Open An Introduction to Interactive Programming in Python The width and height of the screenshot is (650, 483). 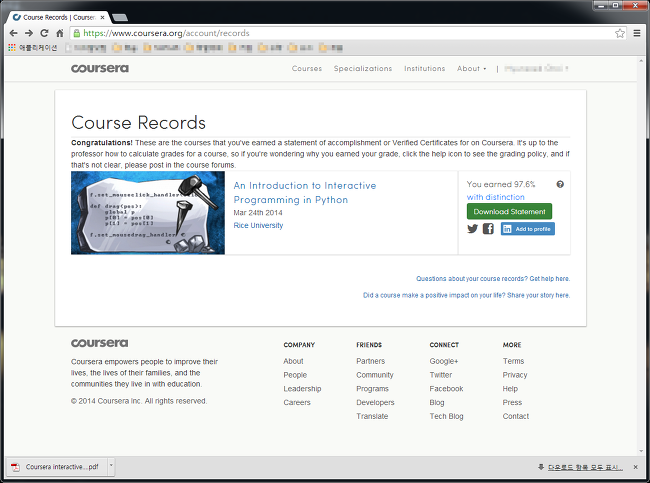pyautogui.click(x=305, y=192)
